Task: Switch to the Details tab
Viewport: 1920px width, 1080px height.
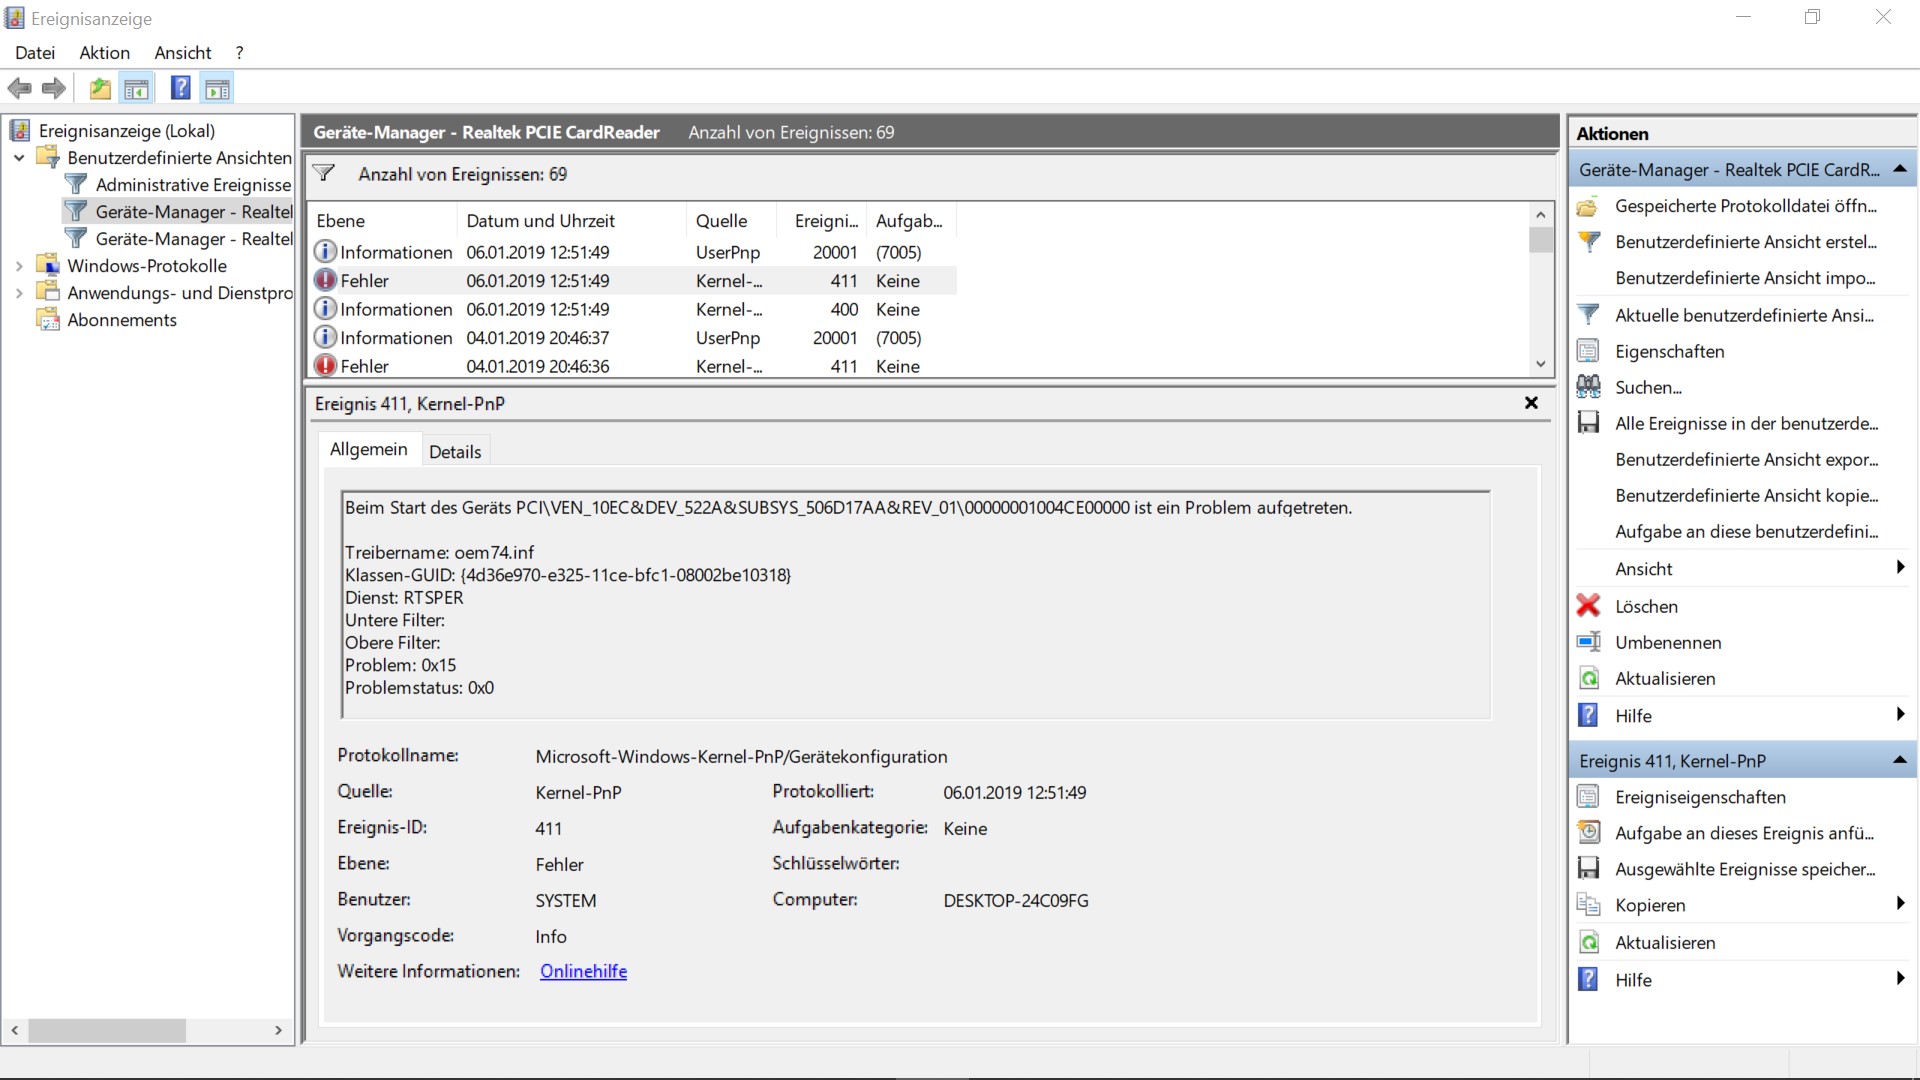Action: [x=455, y=452]
